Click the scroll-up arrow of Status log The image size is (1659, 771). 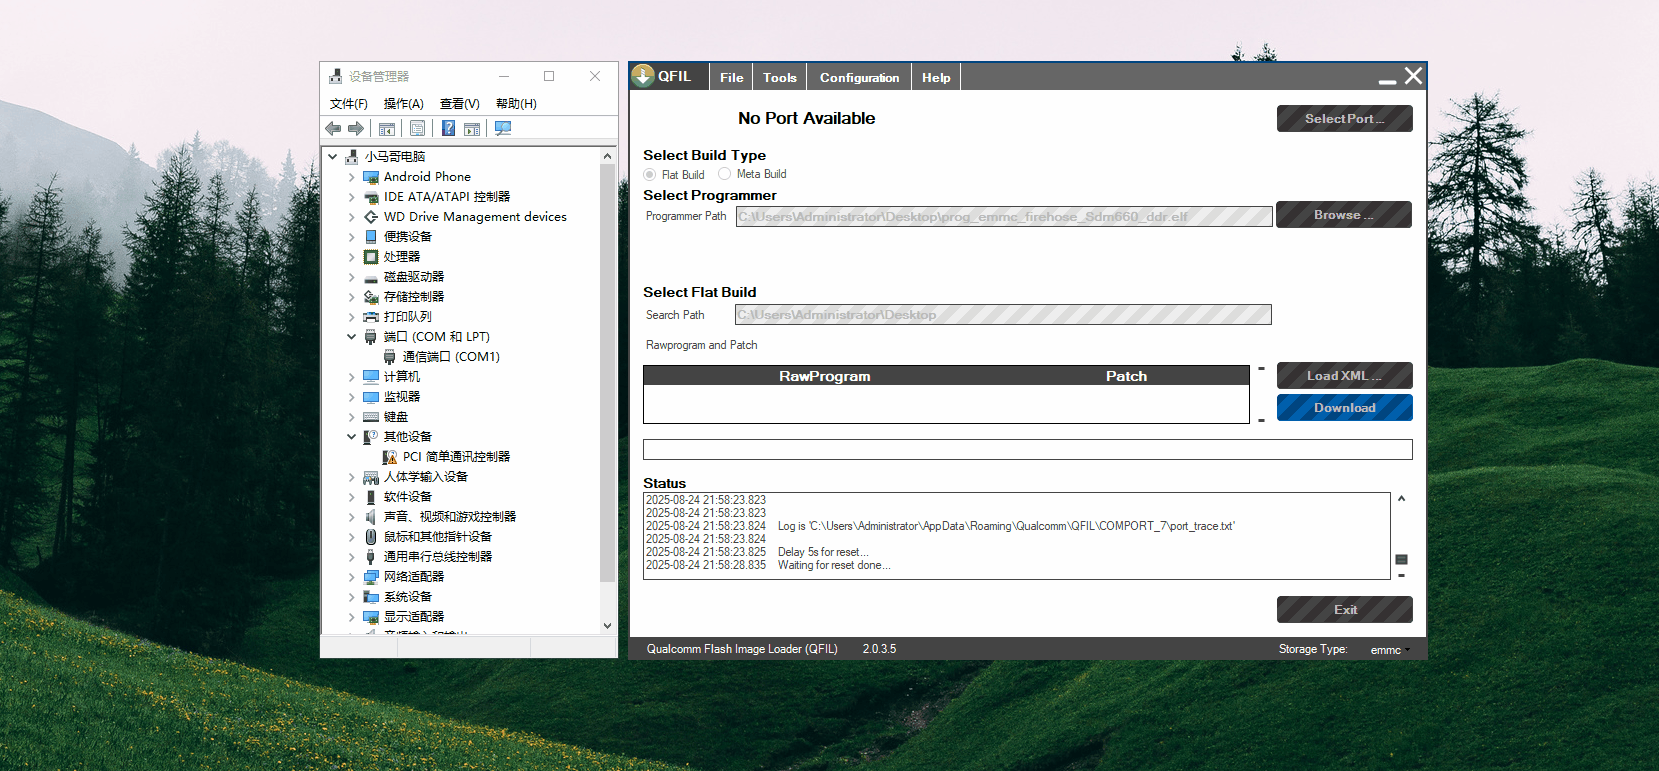tap(1401, 498)
